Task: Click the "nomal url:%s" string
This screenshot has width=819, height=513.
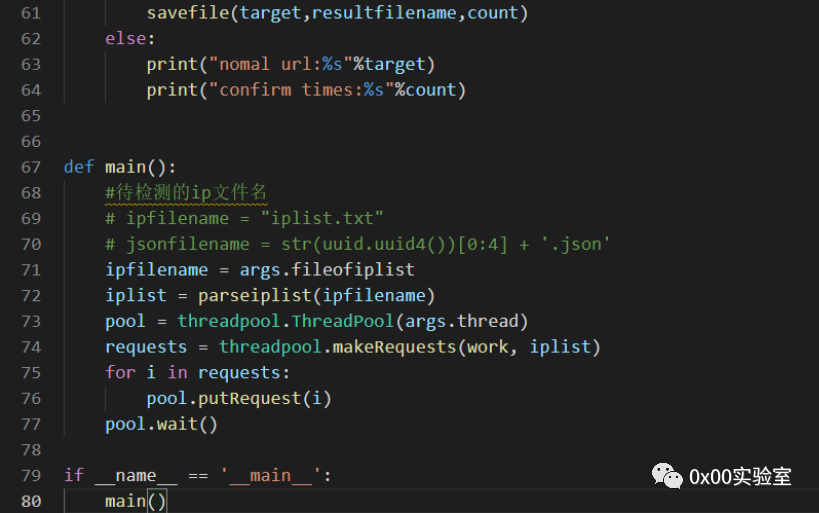Action: coord(280,64)
